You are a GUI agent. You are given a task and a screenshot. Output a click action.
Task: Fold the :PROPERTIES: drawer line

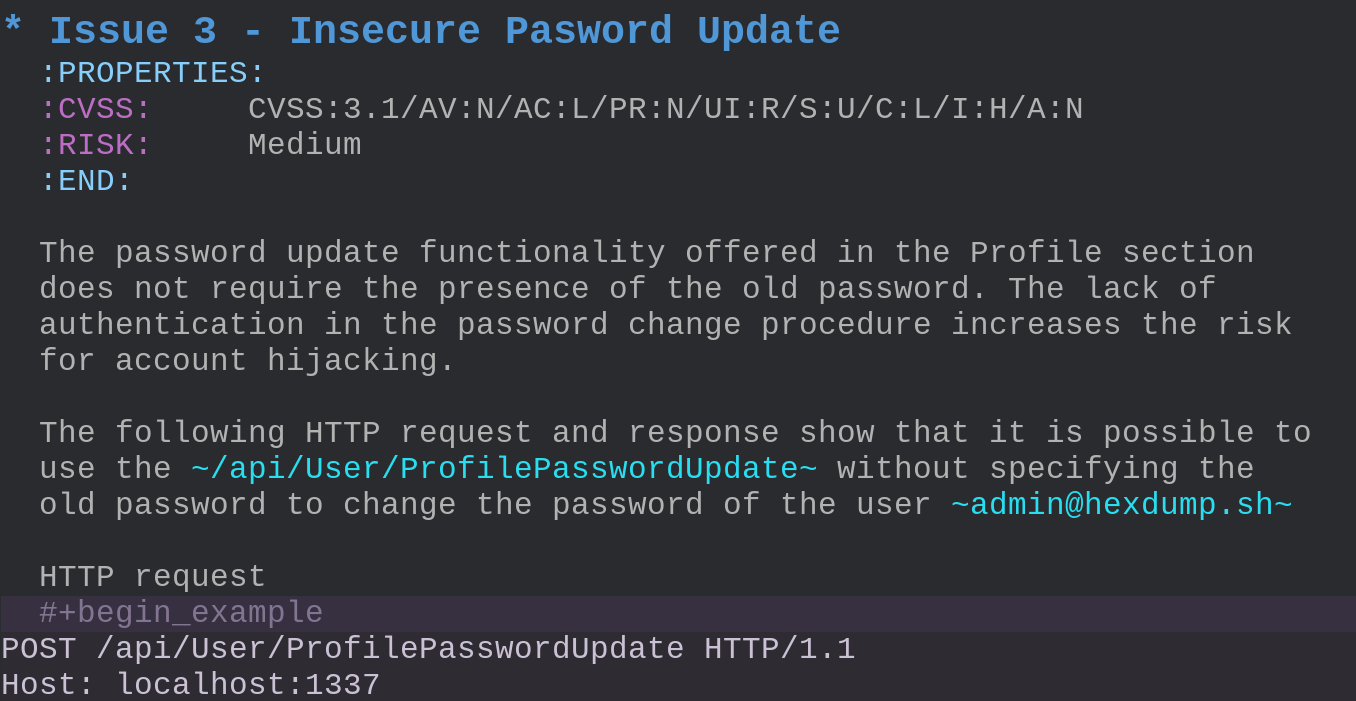152,73
